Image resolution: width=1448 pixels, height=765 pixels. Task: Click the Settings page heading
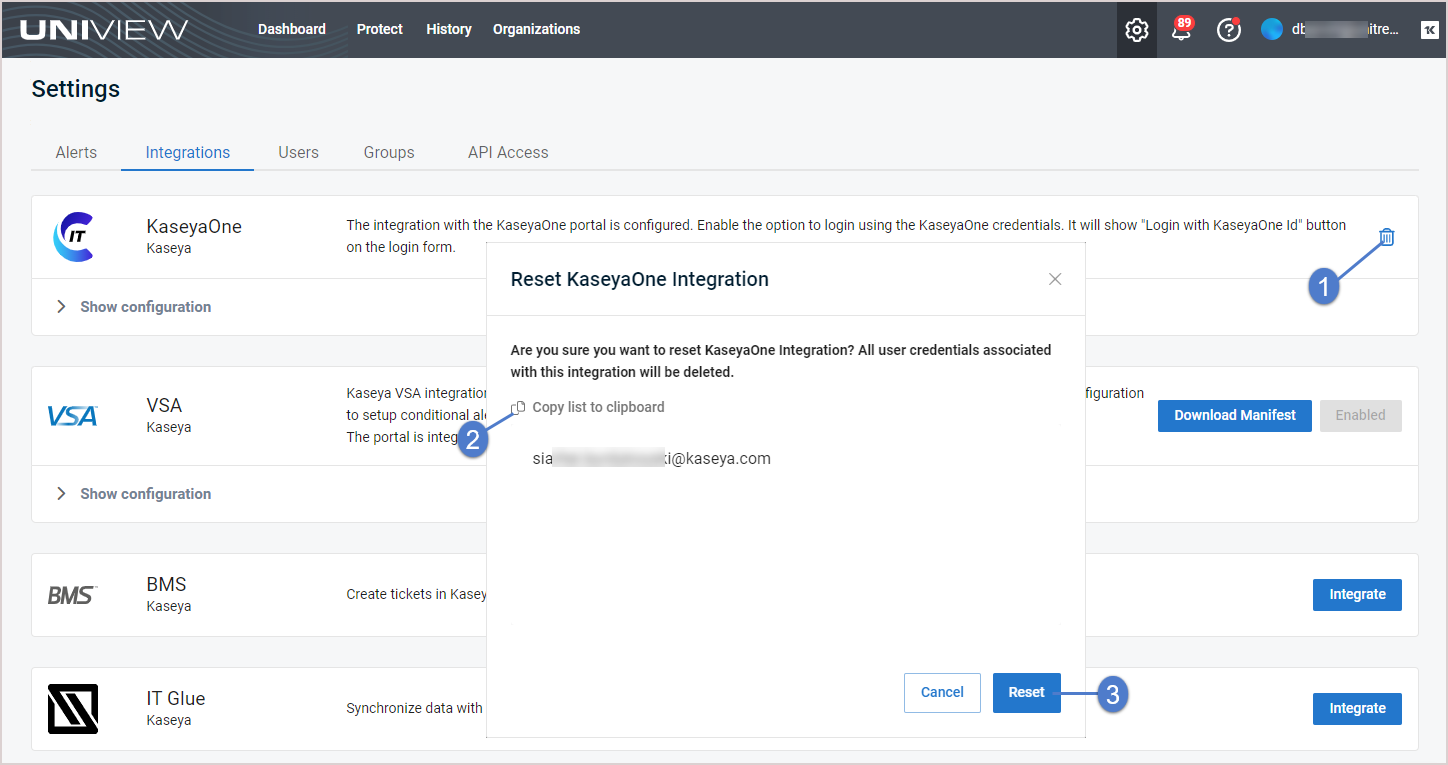76,89
